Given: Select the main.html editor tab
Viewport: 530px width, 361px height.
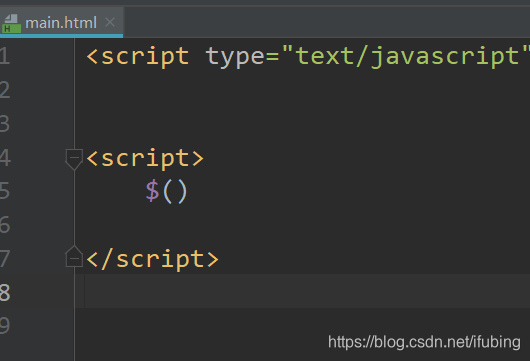Looking at the screenshot, I should coord(61,23).
